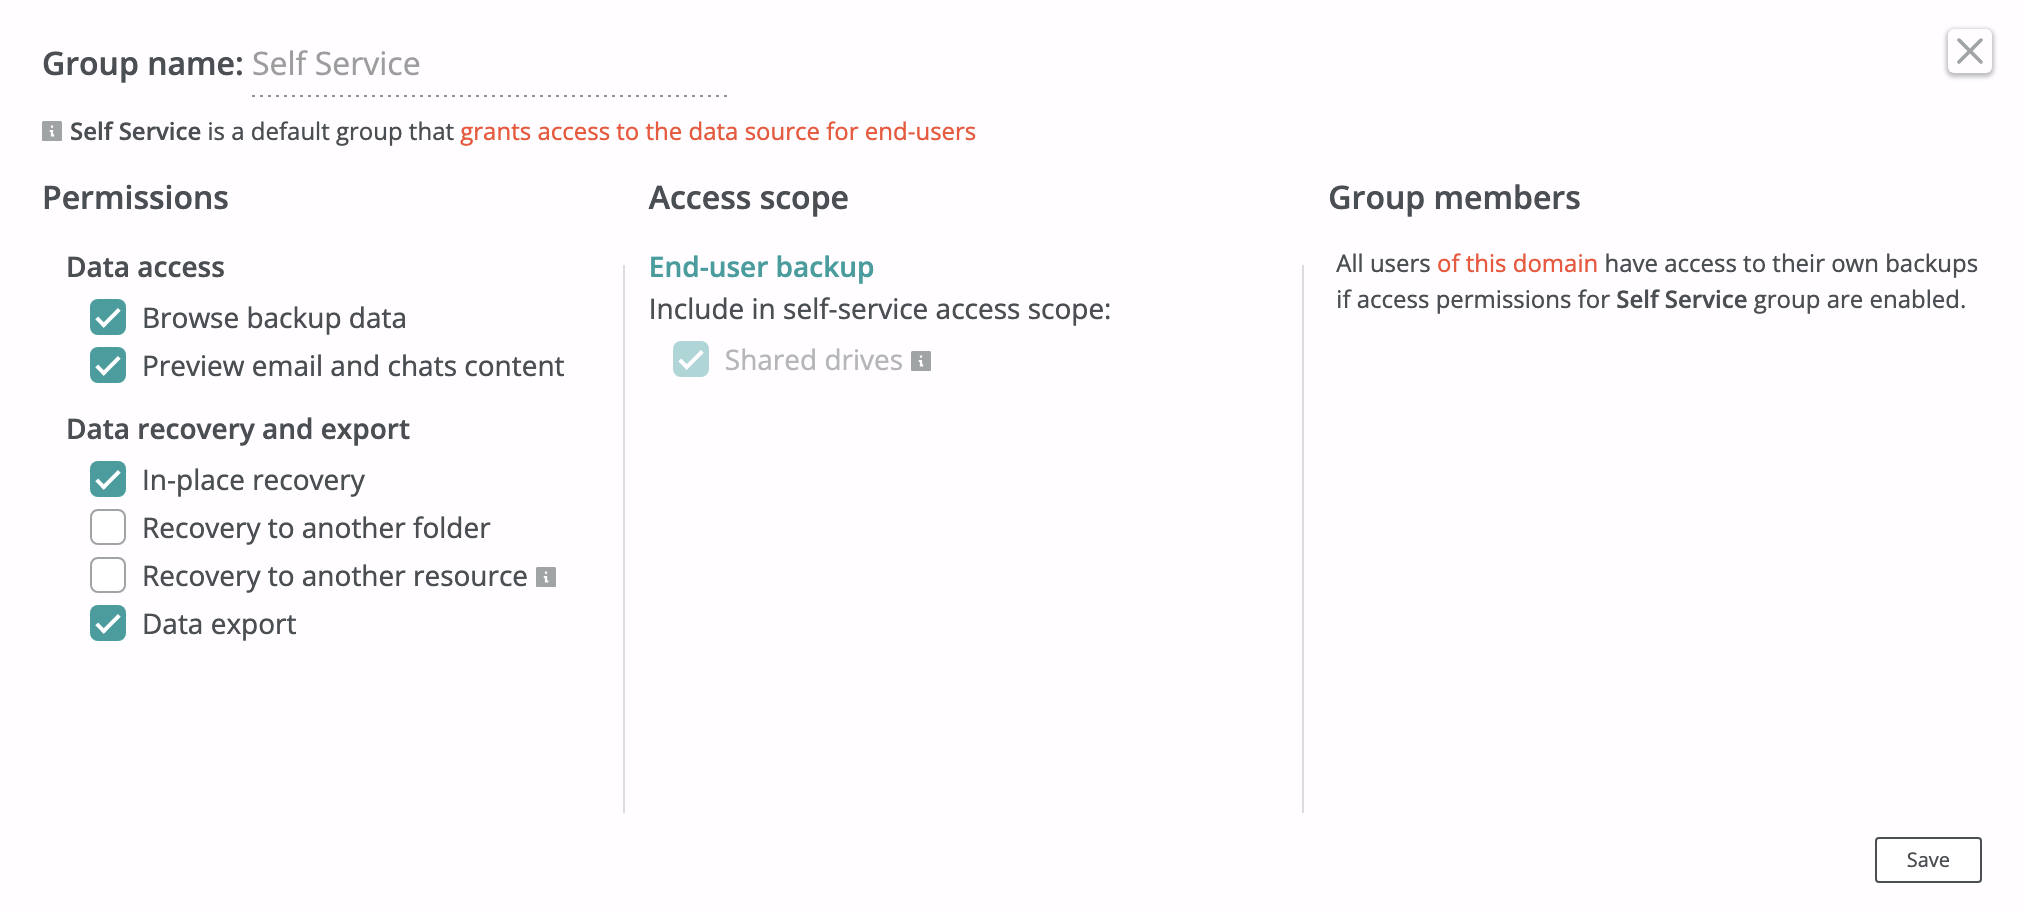Save the group settings
The height and width of the screenshot is (912, 2024).
1927,860
